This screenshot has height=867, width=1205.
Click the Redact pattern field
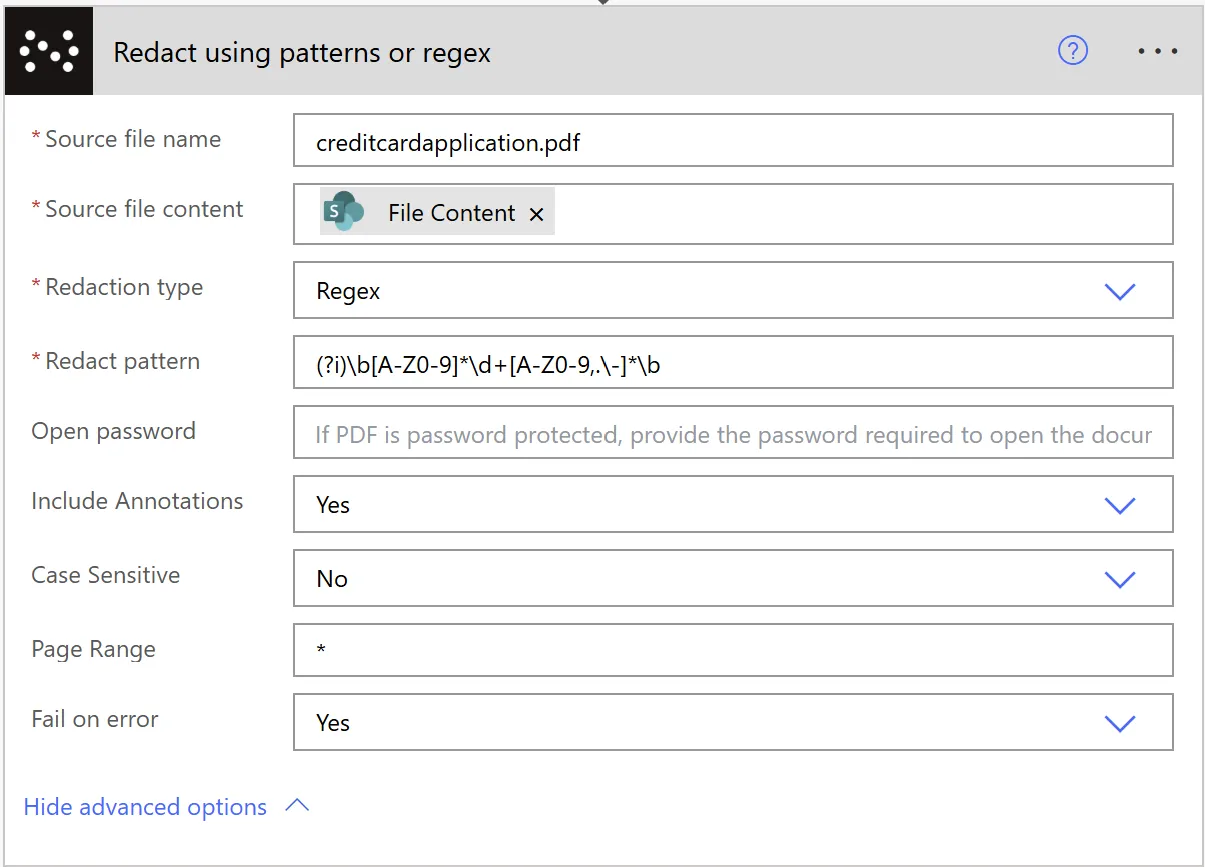point(733,362)
